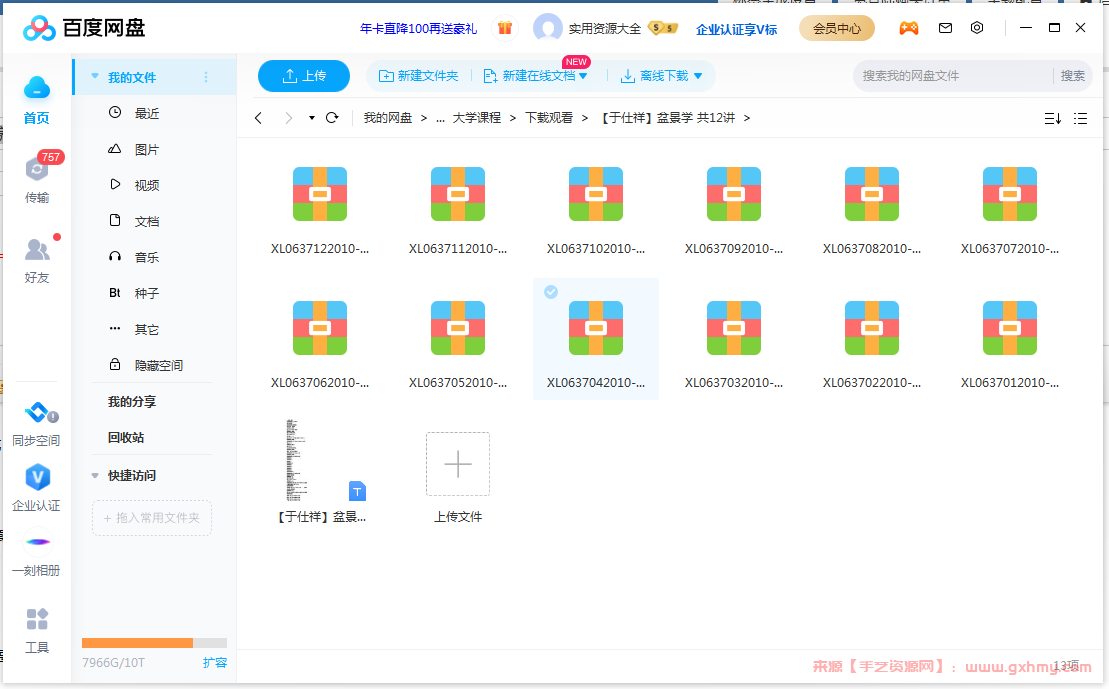Open the sort order icon above the files
The image size is (1109, 689).
(1051, 118)
